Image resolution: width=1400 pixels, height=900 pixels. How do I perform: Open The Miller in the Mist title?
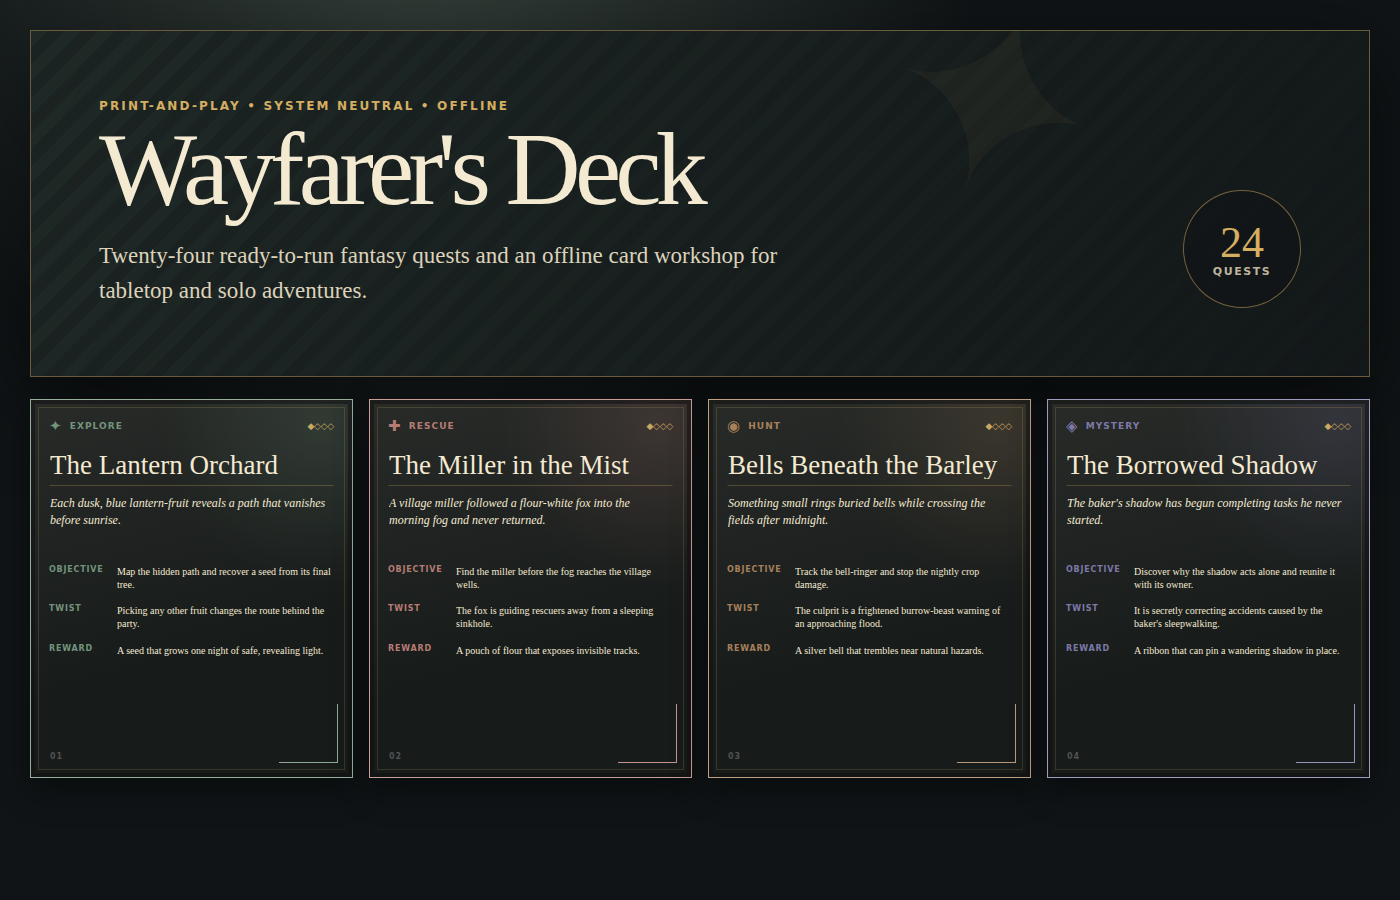(509, 465)
